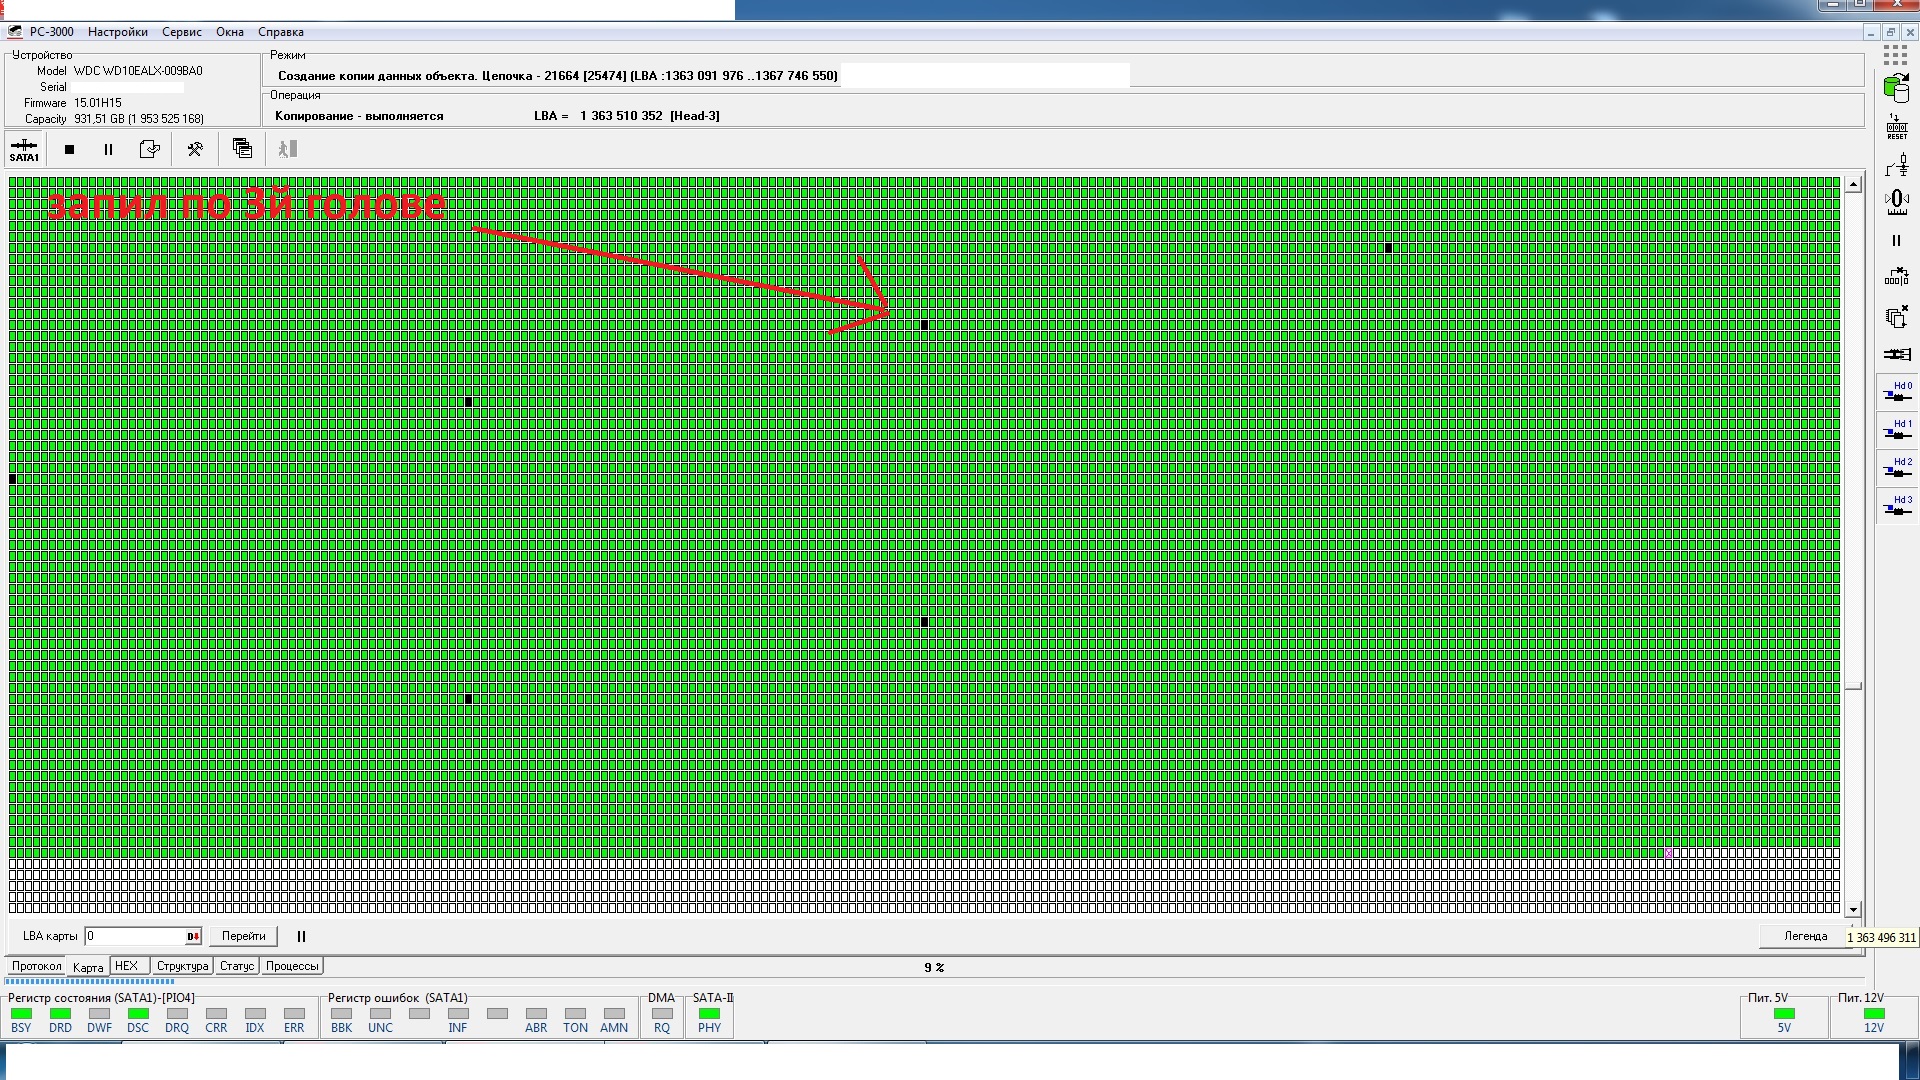Click the stacked windows icon in toolbar

[x=242, y=149]
